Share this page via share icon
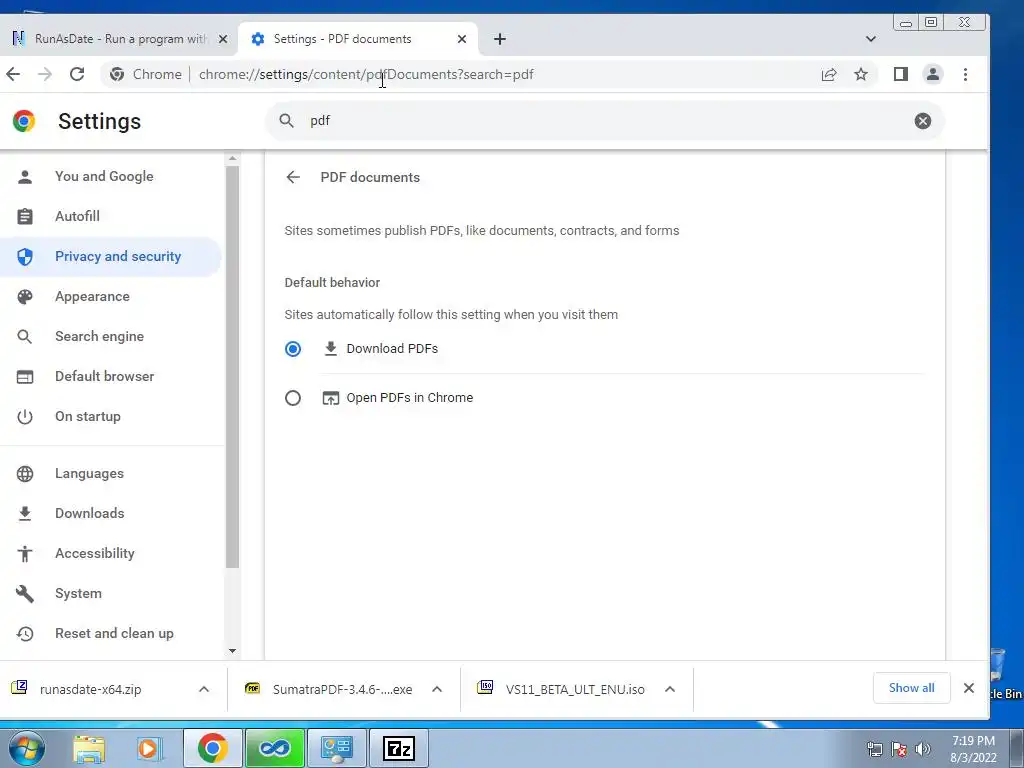The height and width of the screenshot is (768, 1024). click(x=829, y=74)
